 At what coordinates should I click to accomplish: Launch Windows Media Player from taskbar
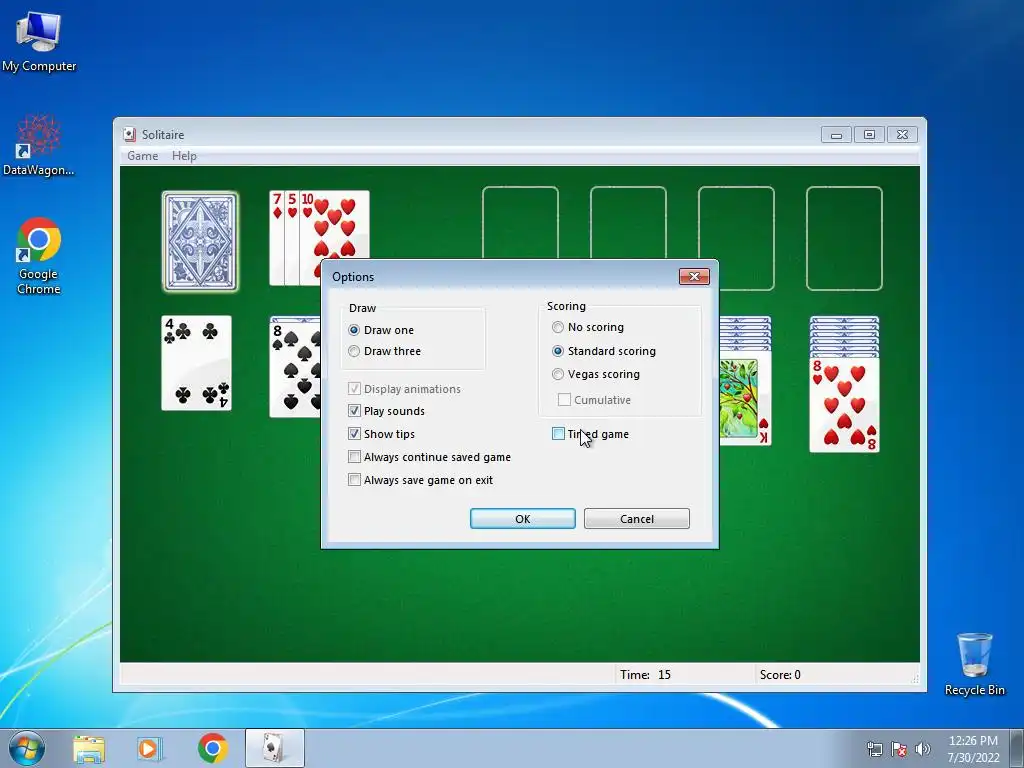click(x=150, y=748)
